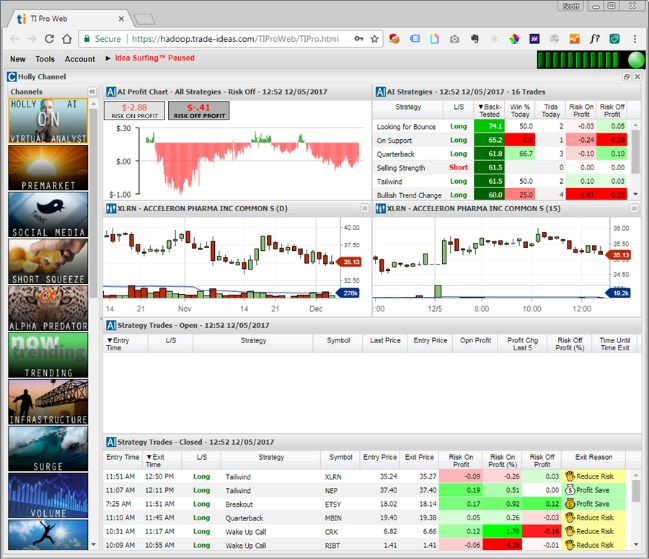This screenshot has width=649, height=559.
Task: Open the Volume channel
Action: tap(48, 495)
